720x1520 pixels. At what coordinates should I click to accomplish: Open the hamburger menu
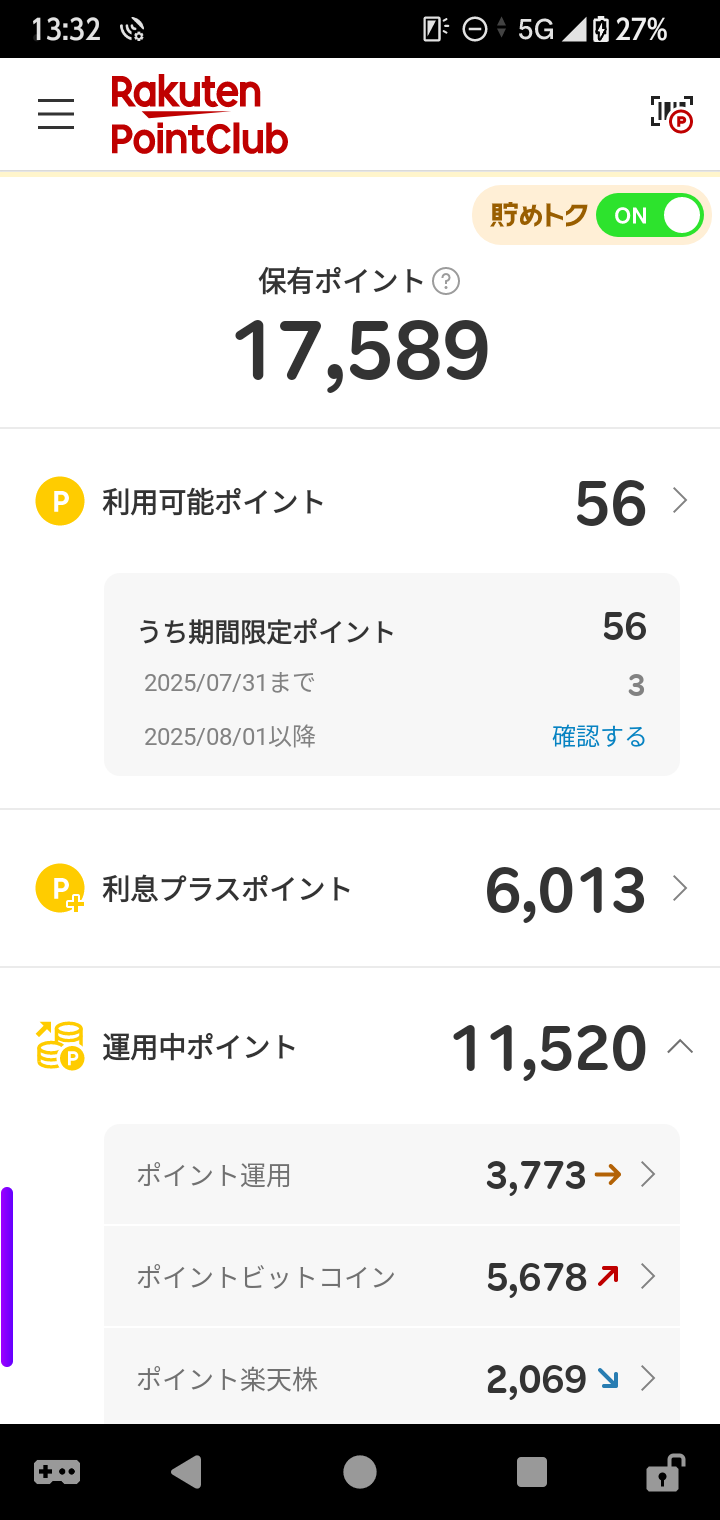tap(56, 114)
